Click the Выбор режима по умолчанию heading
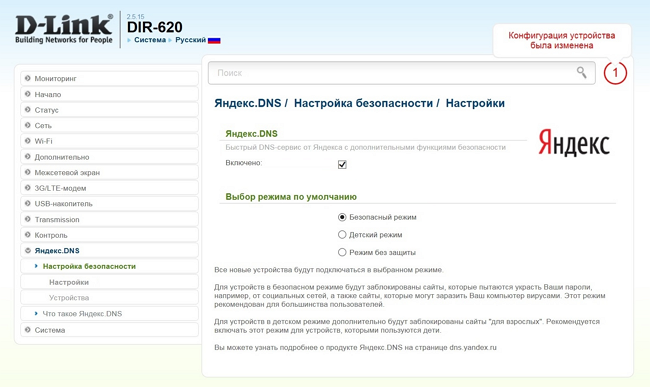650x387 pixels. click(291, 197)
